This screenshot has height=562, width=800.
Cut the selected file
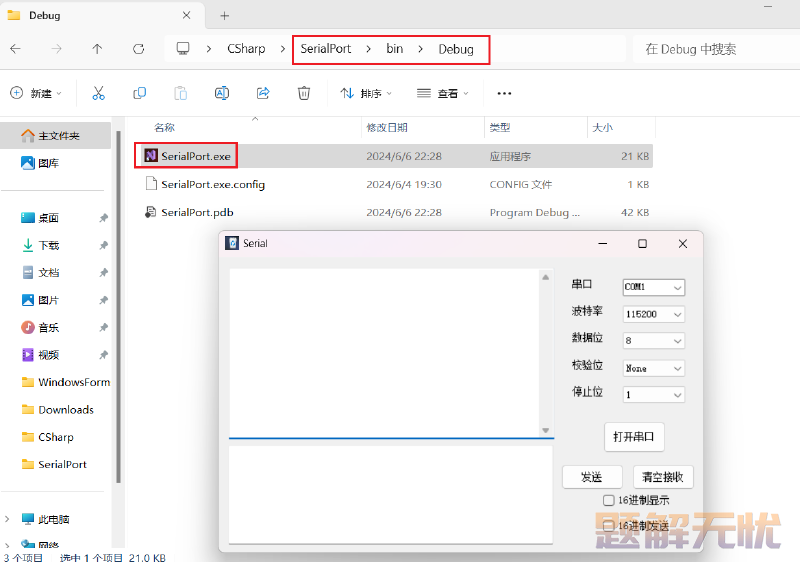[98, 93]
